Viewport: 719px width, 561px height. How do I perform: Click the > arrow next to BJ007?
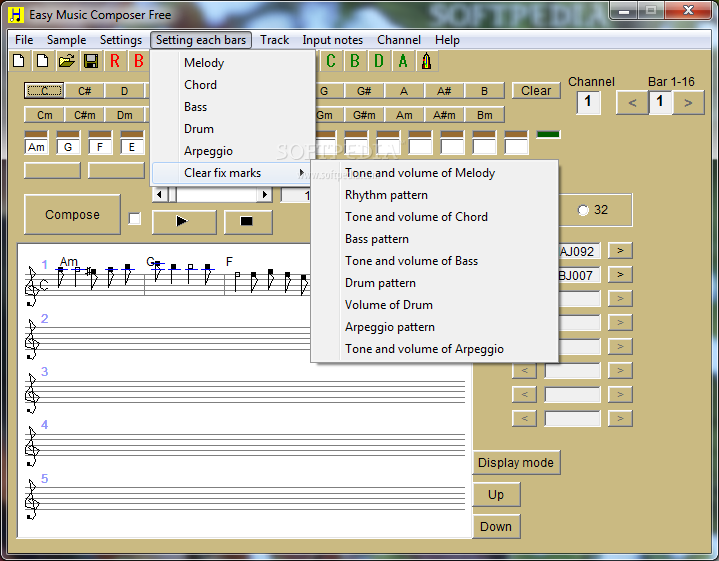pyautogui.click(x=620, y=274)
